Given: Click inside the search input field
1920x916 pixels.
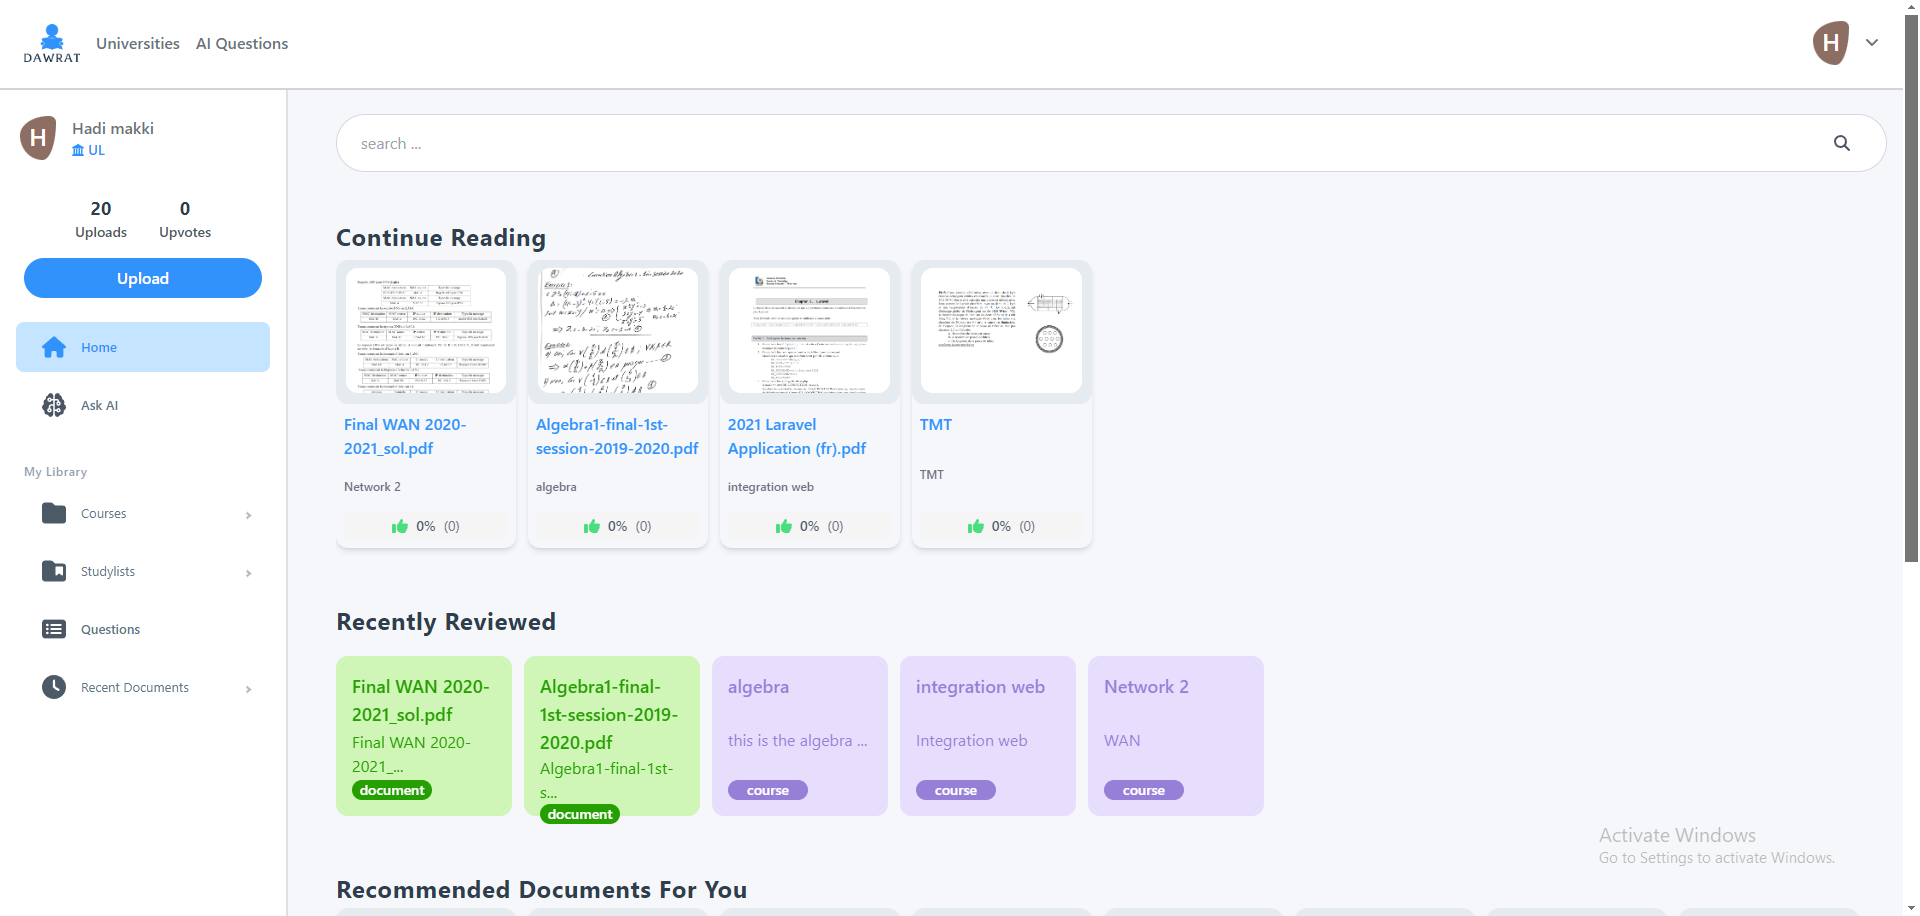Looking at the screenshot, I should 1080,143.
